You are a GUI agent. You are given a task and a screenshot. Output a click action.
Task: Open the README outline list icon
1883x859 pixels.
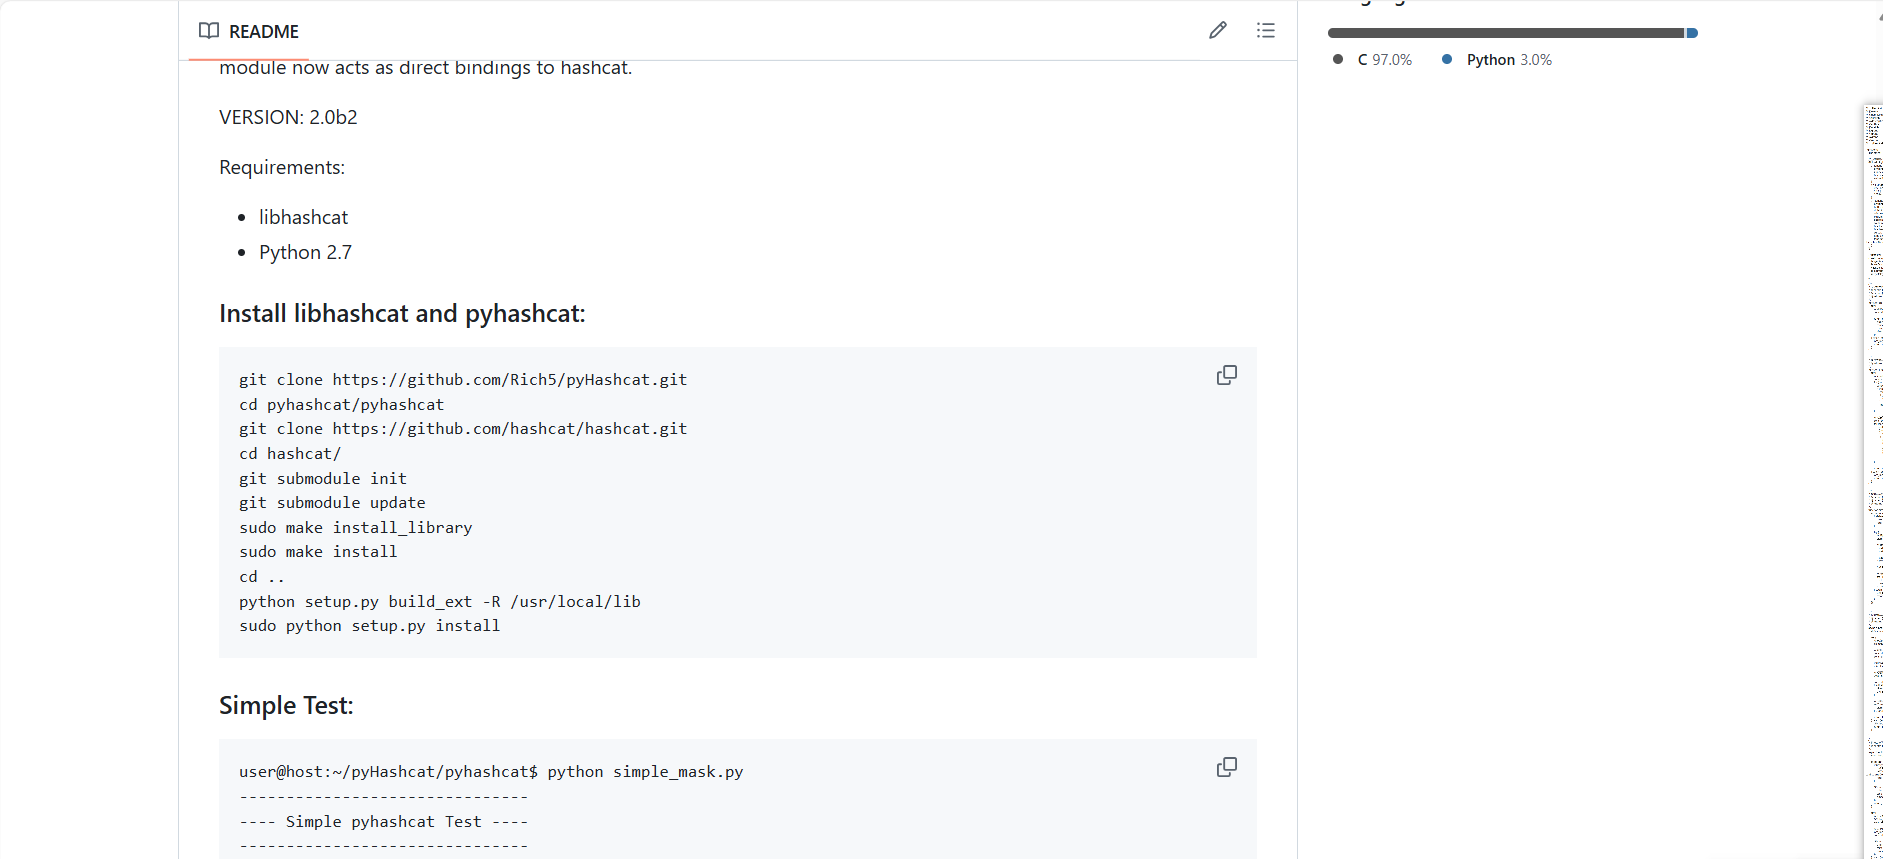(x=1266, y=31)
